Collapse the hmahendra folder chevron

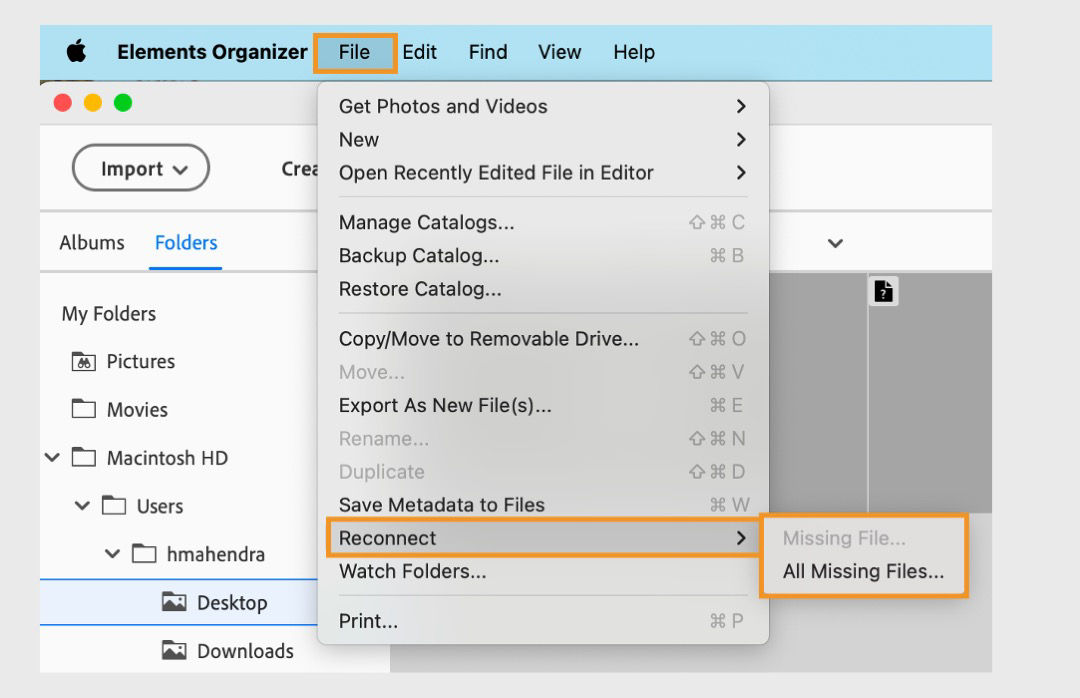(112, 554)
